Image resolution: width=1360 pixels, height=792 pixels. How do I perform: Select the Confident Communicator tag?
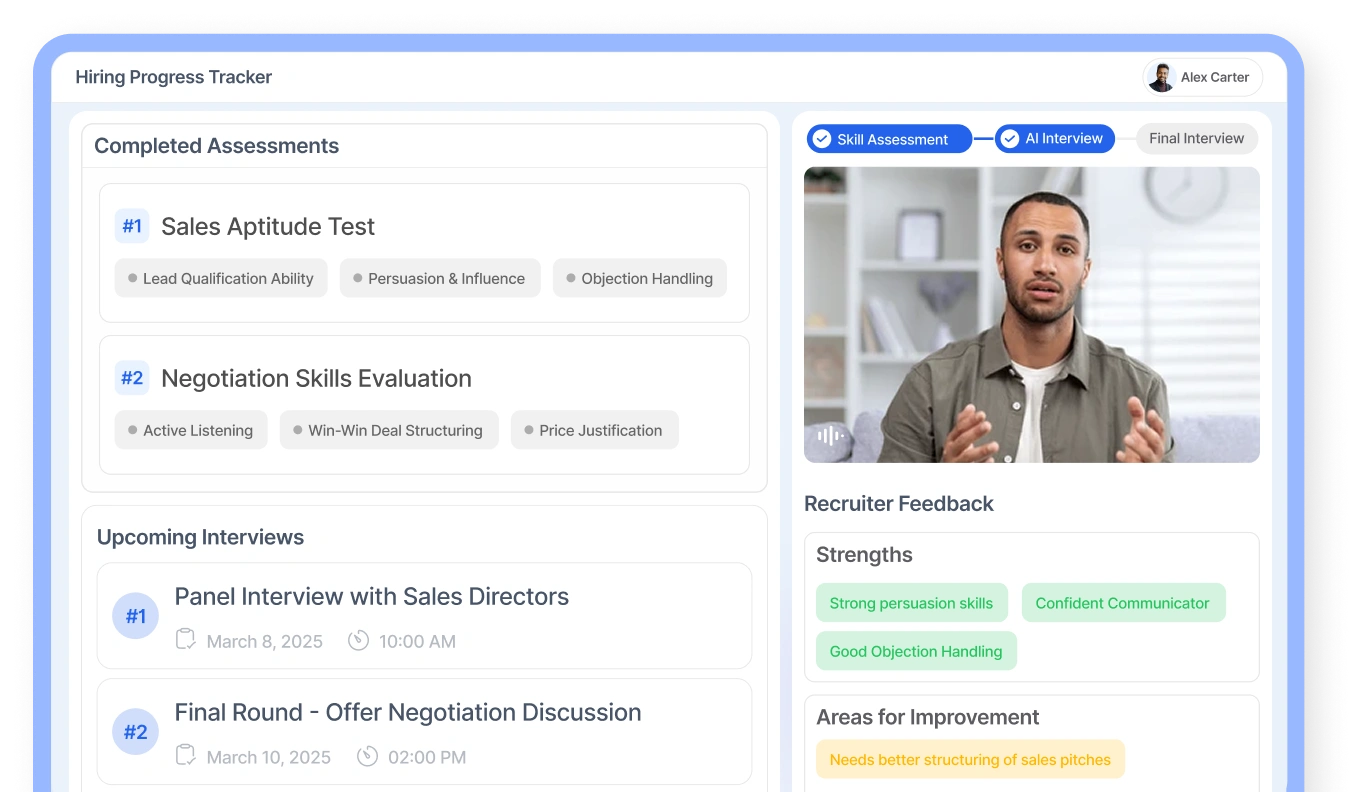pos(1123,603)
